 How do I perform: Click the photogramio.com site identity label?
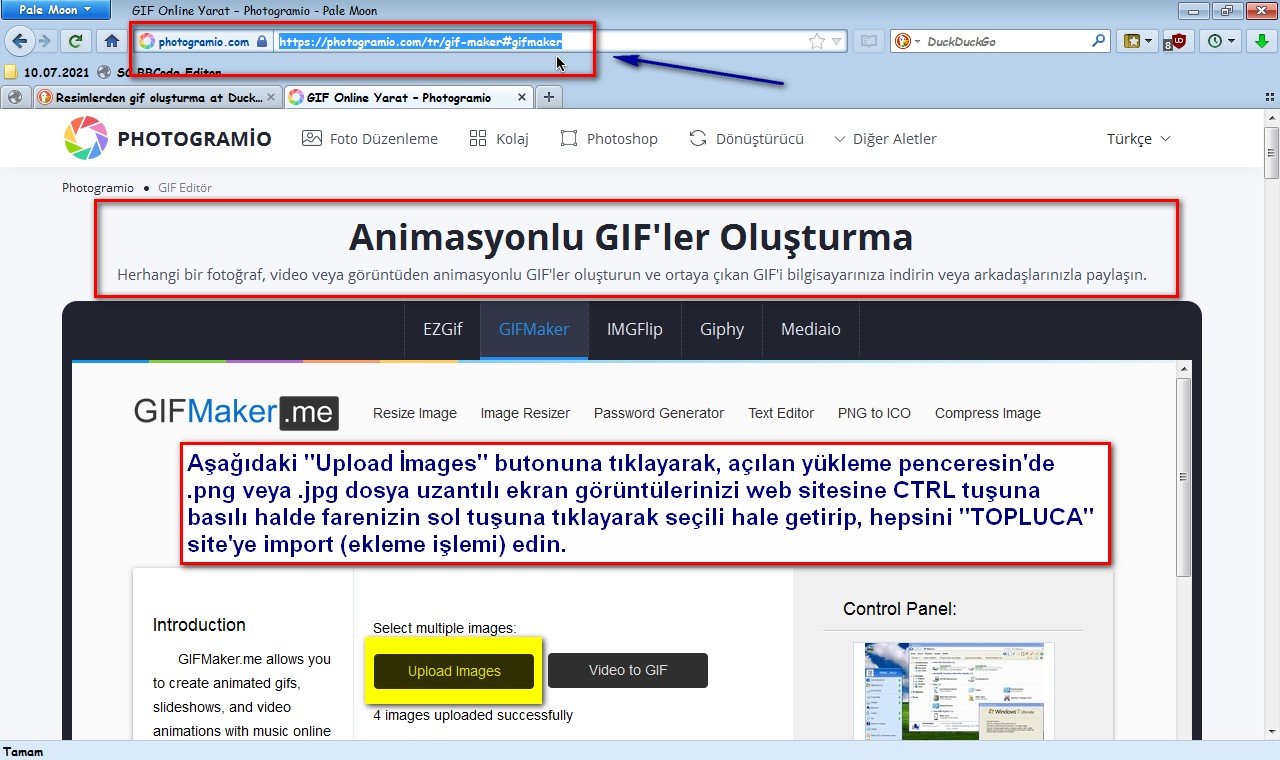pos(203,42)
